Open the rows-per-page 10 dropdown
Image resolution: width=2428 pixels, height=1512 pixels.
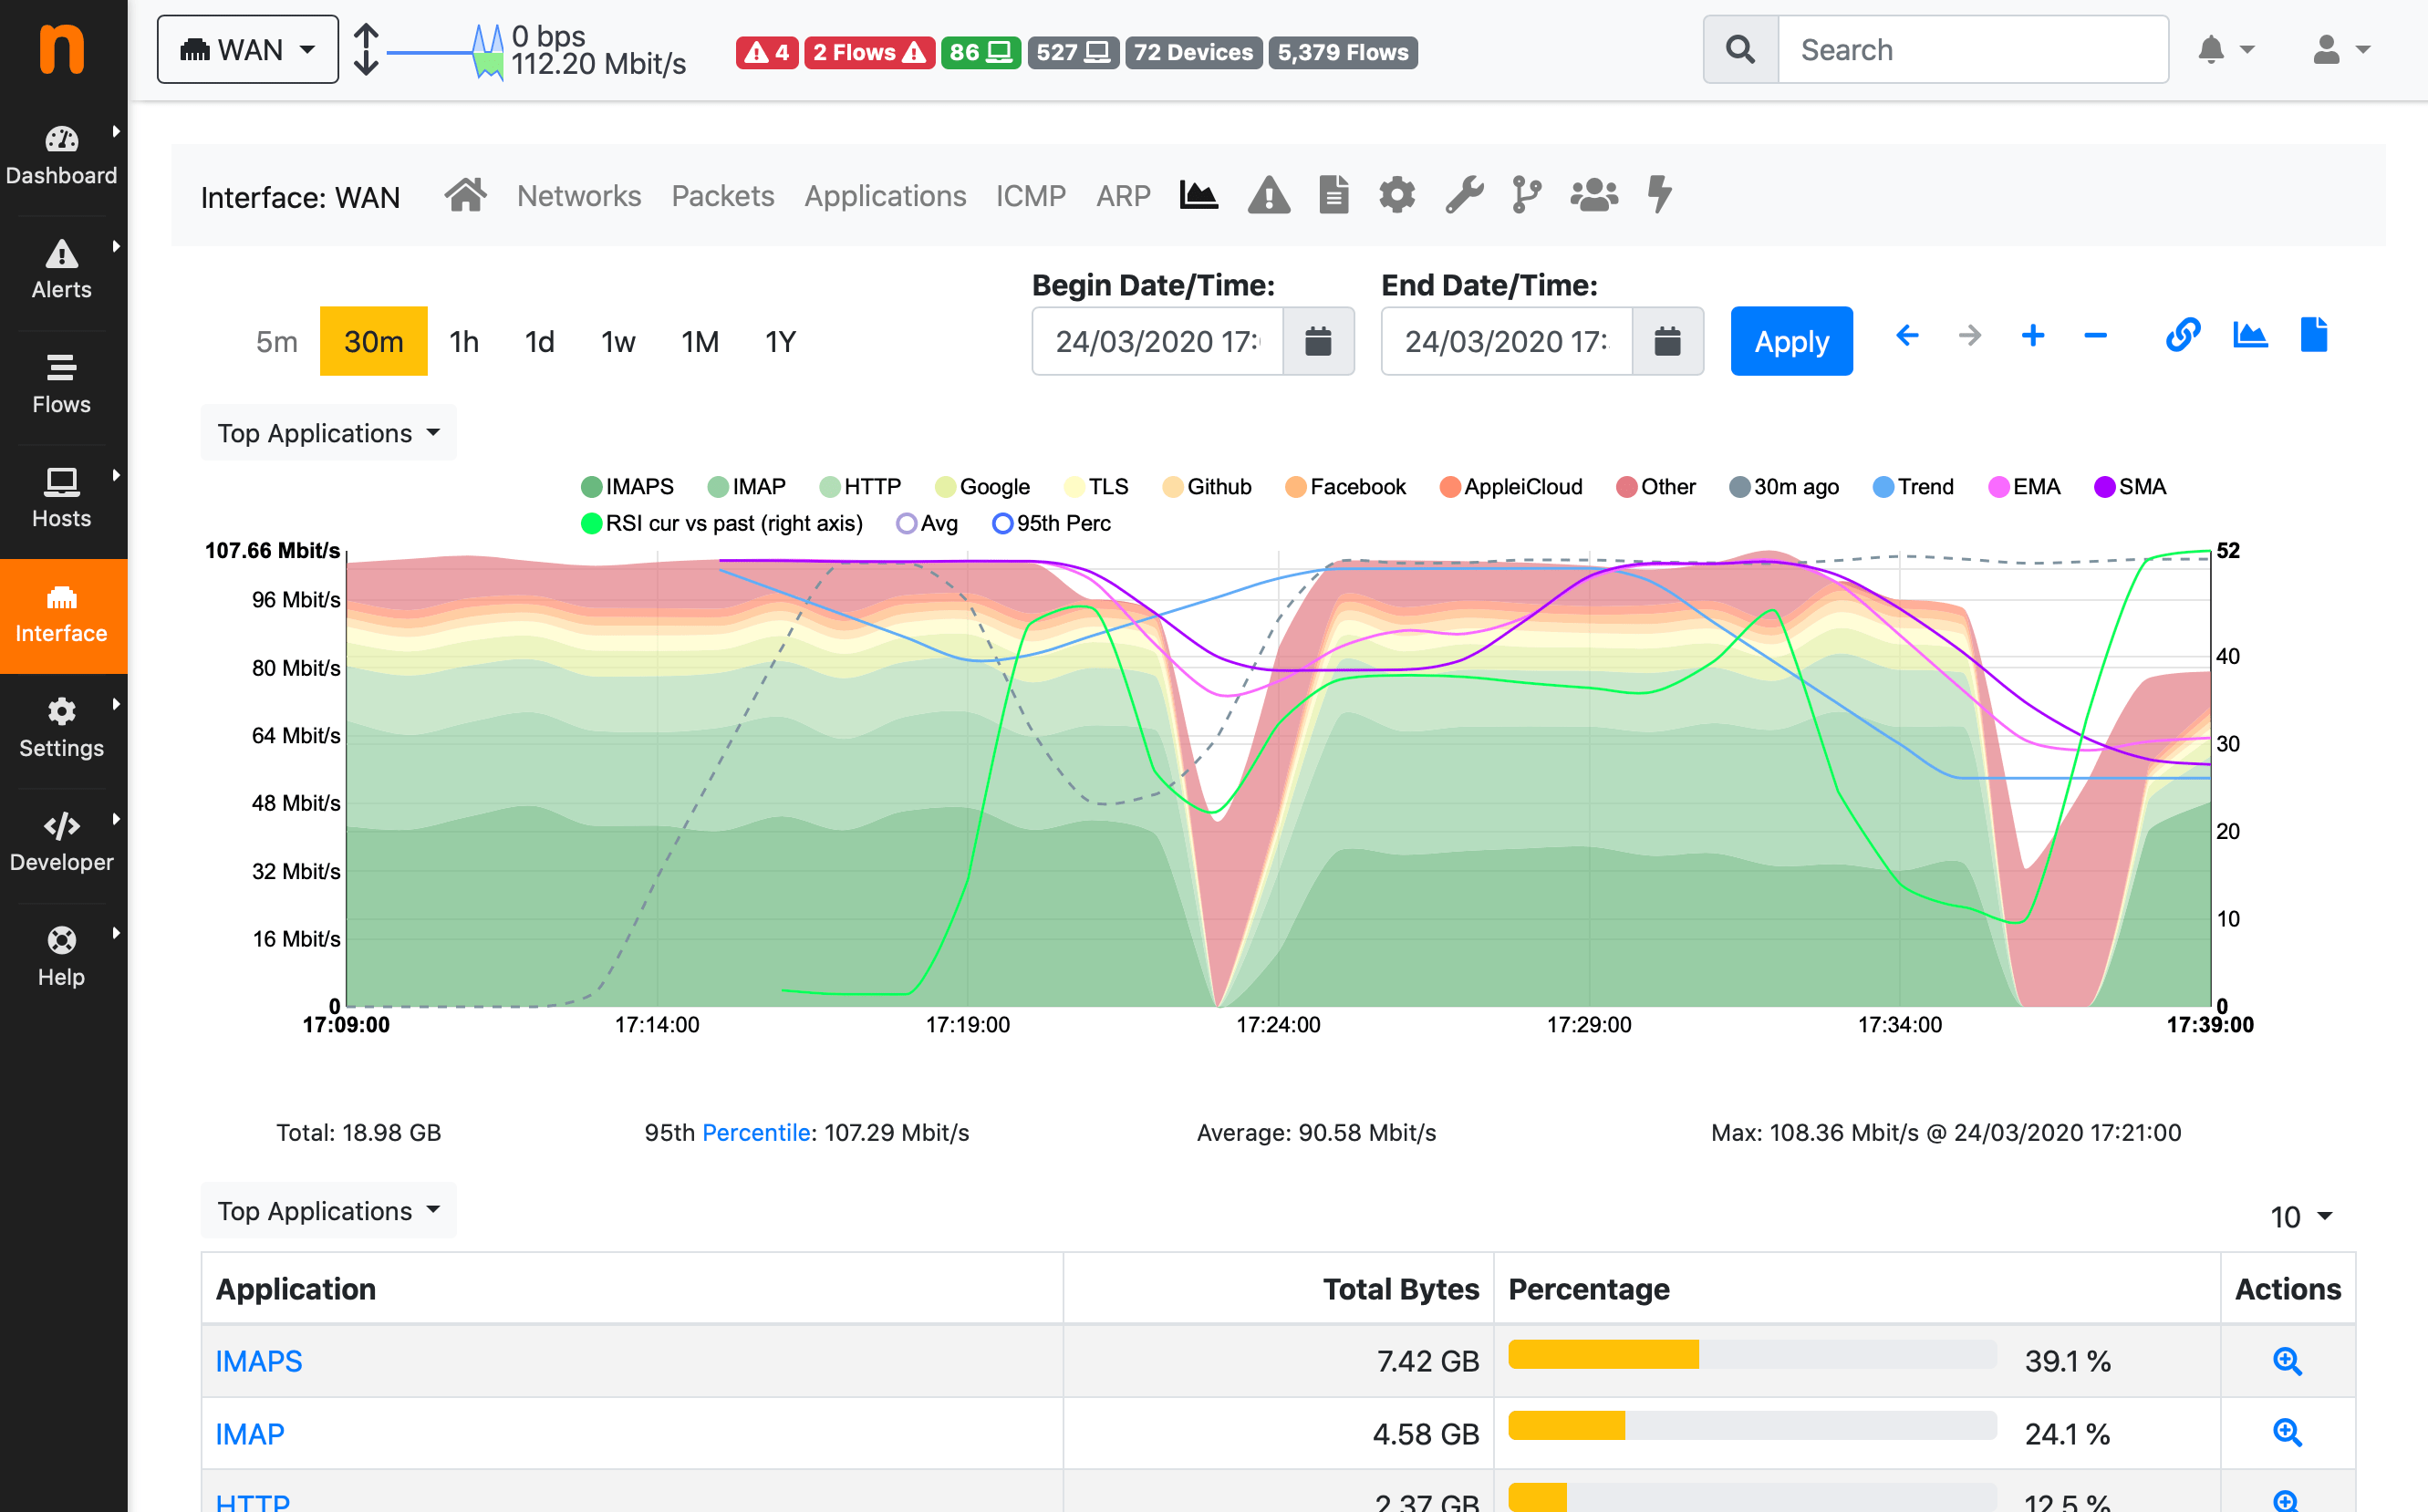point(2300,1217)
